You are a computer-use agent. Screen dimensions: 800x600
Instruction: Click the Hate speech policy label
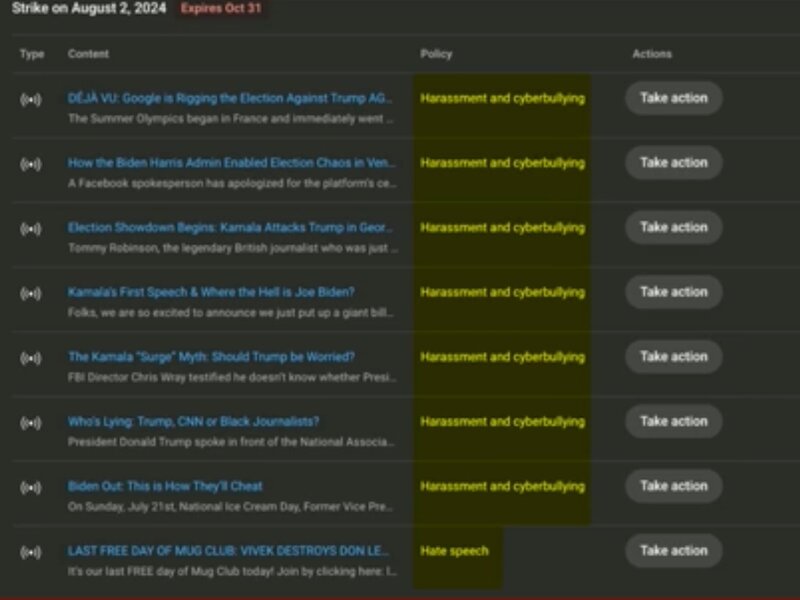click(454, 551)
